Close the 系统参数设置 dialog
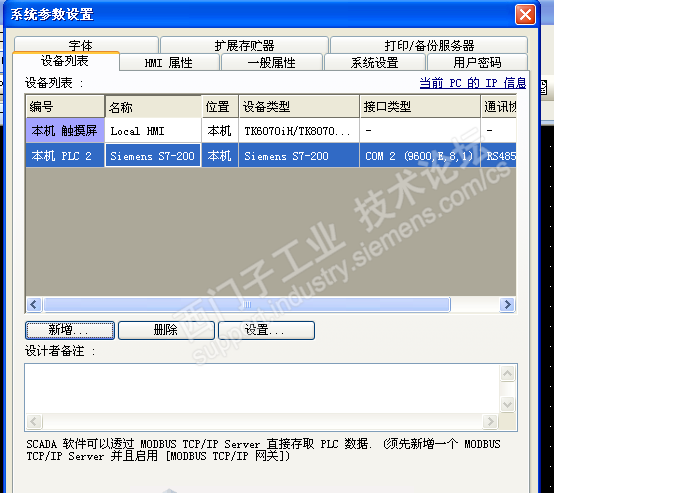 pos(525,14)
